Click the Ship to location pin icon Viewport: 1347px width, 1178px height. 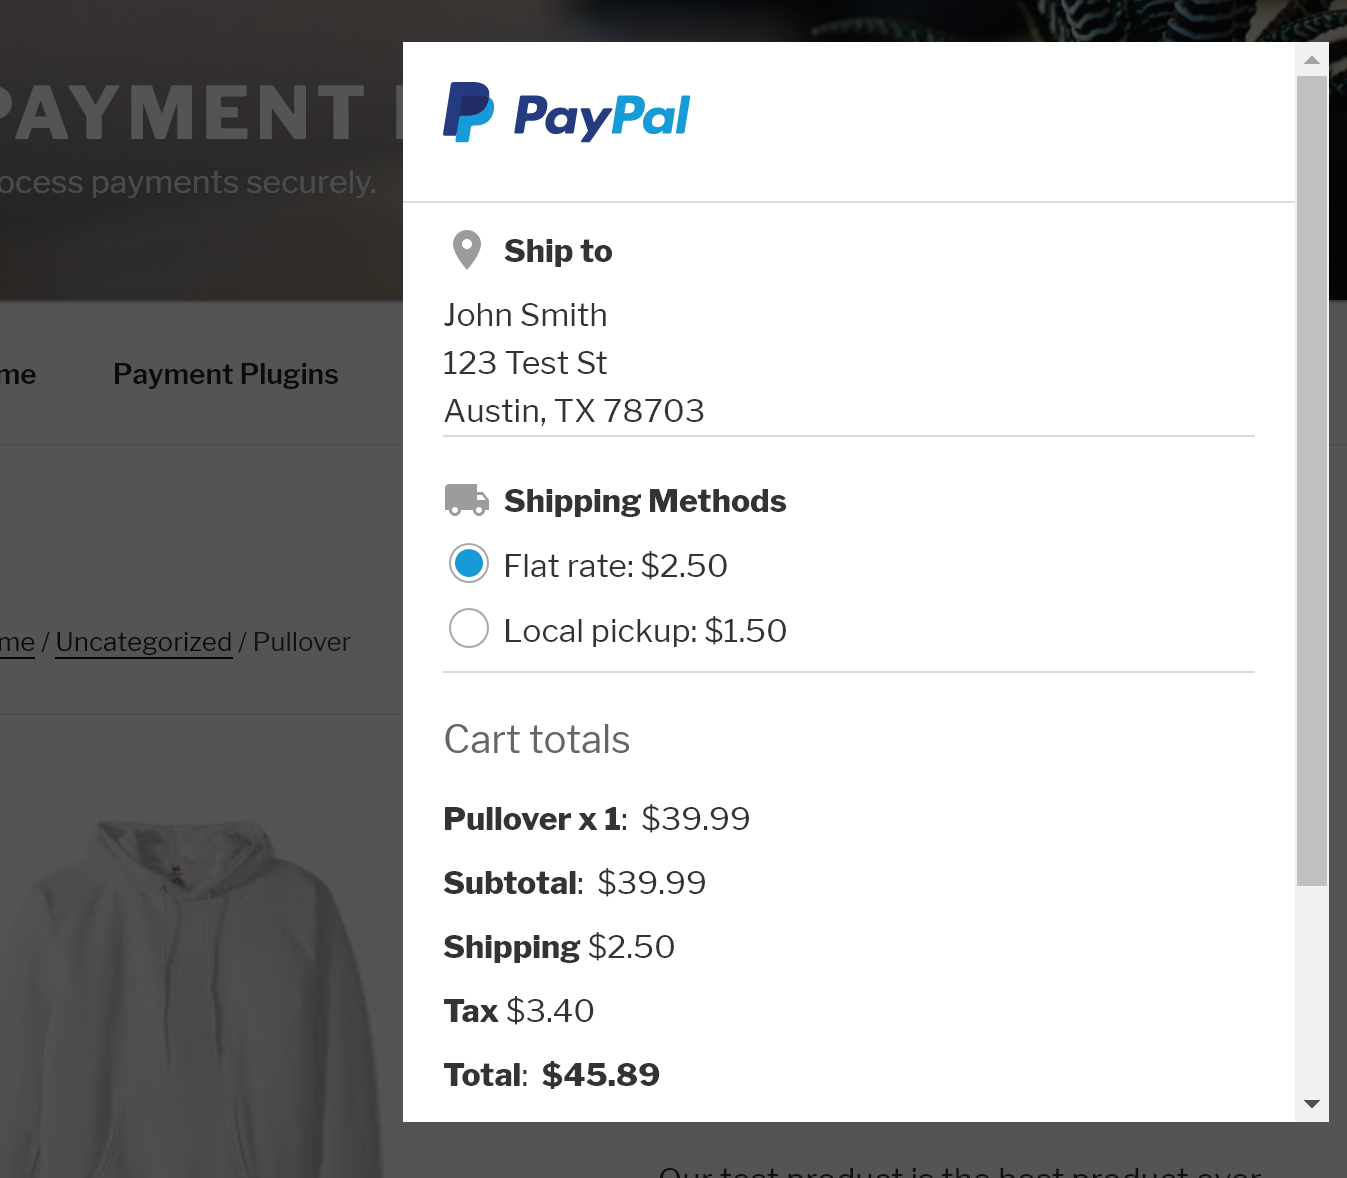coord(467,250)
